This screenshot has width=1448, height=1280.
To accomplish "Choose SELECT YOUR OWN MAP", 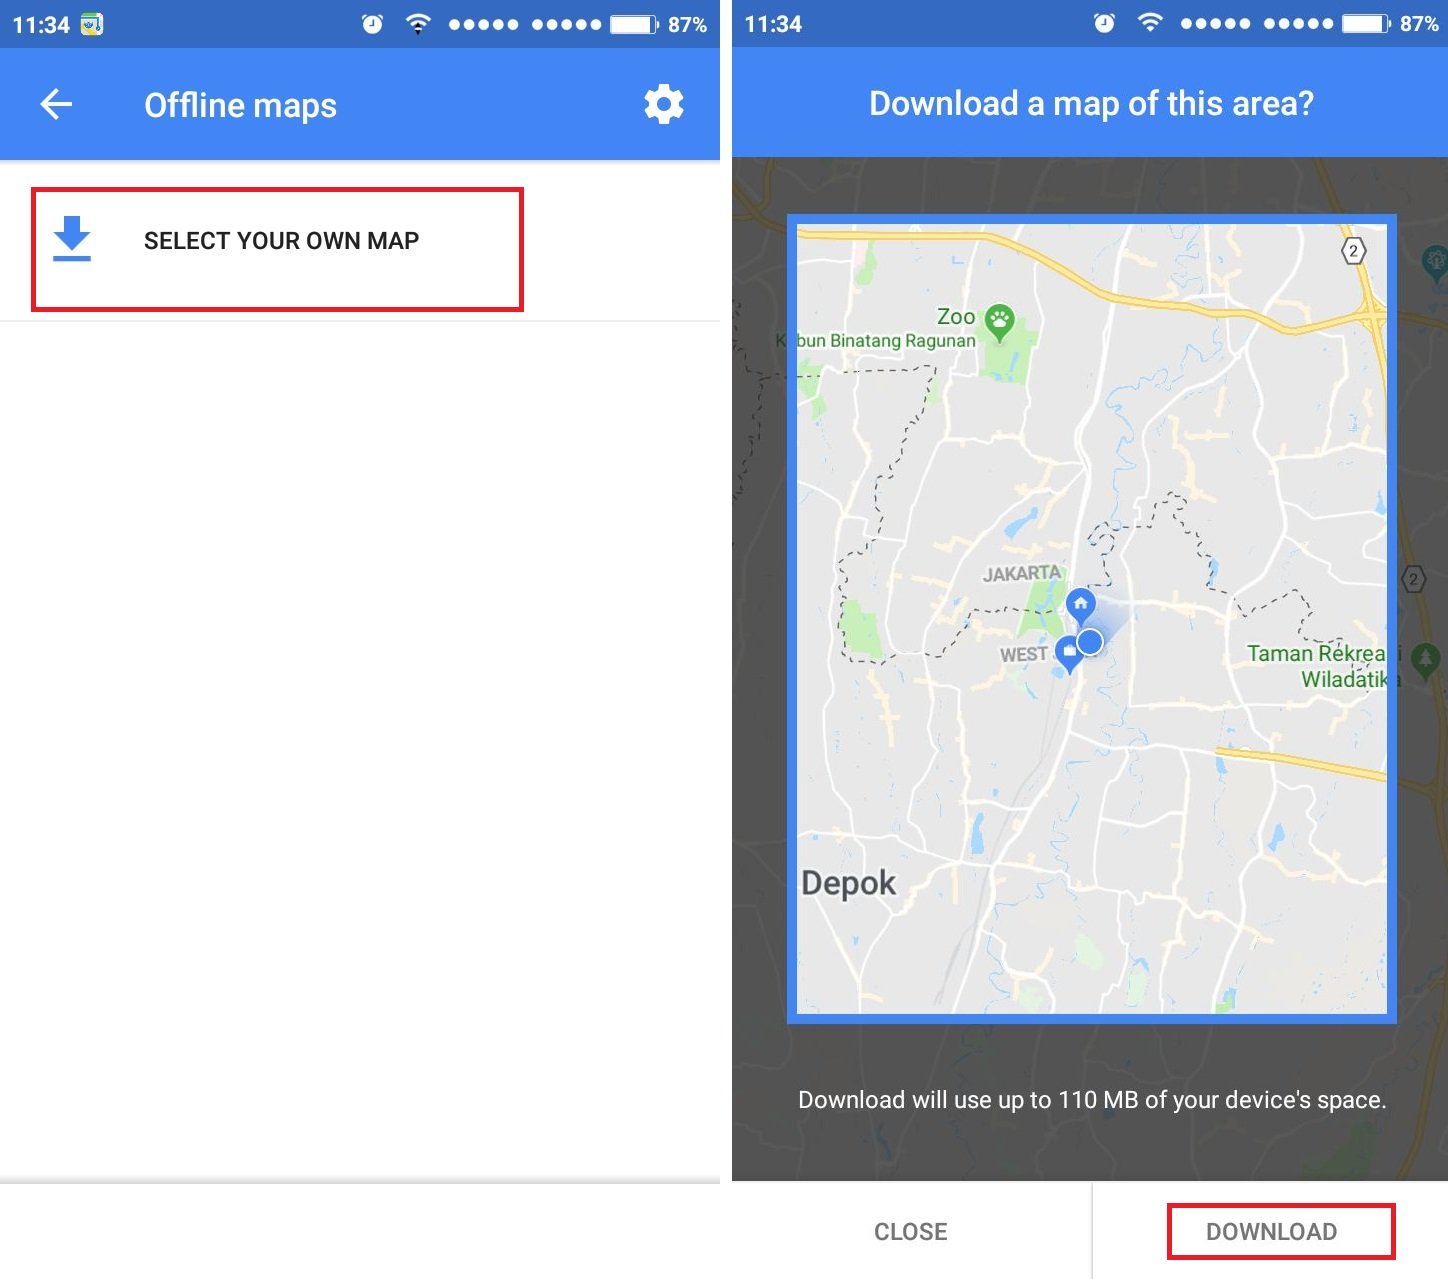I will (281, 241).
